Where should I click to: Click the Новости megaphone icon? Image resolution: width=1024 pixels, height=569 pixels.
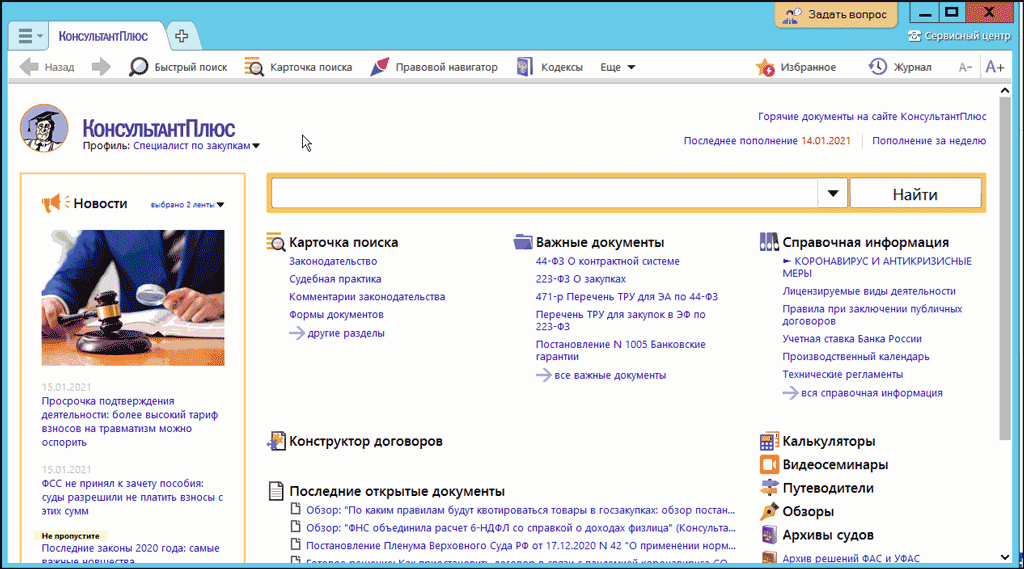56,203
